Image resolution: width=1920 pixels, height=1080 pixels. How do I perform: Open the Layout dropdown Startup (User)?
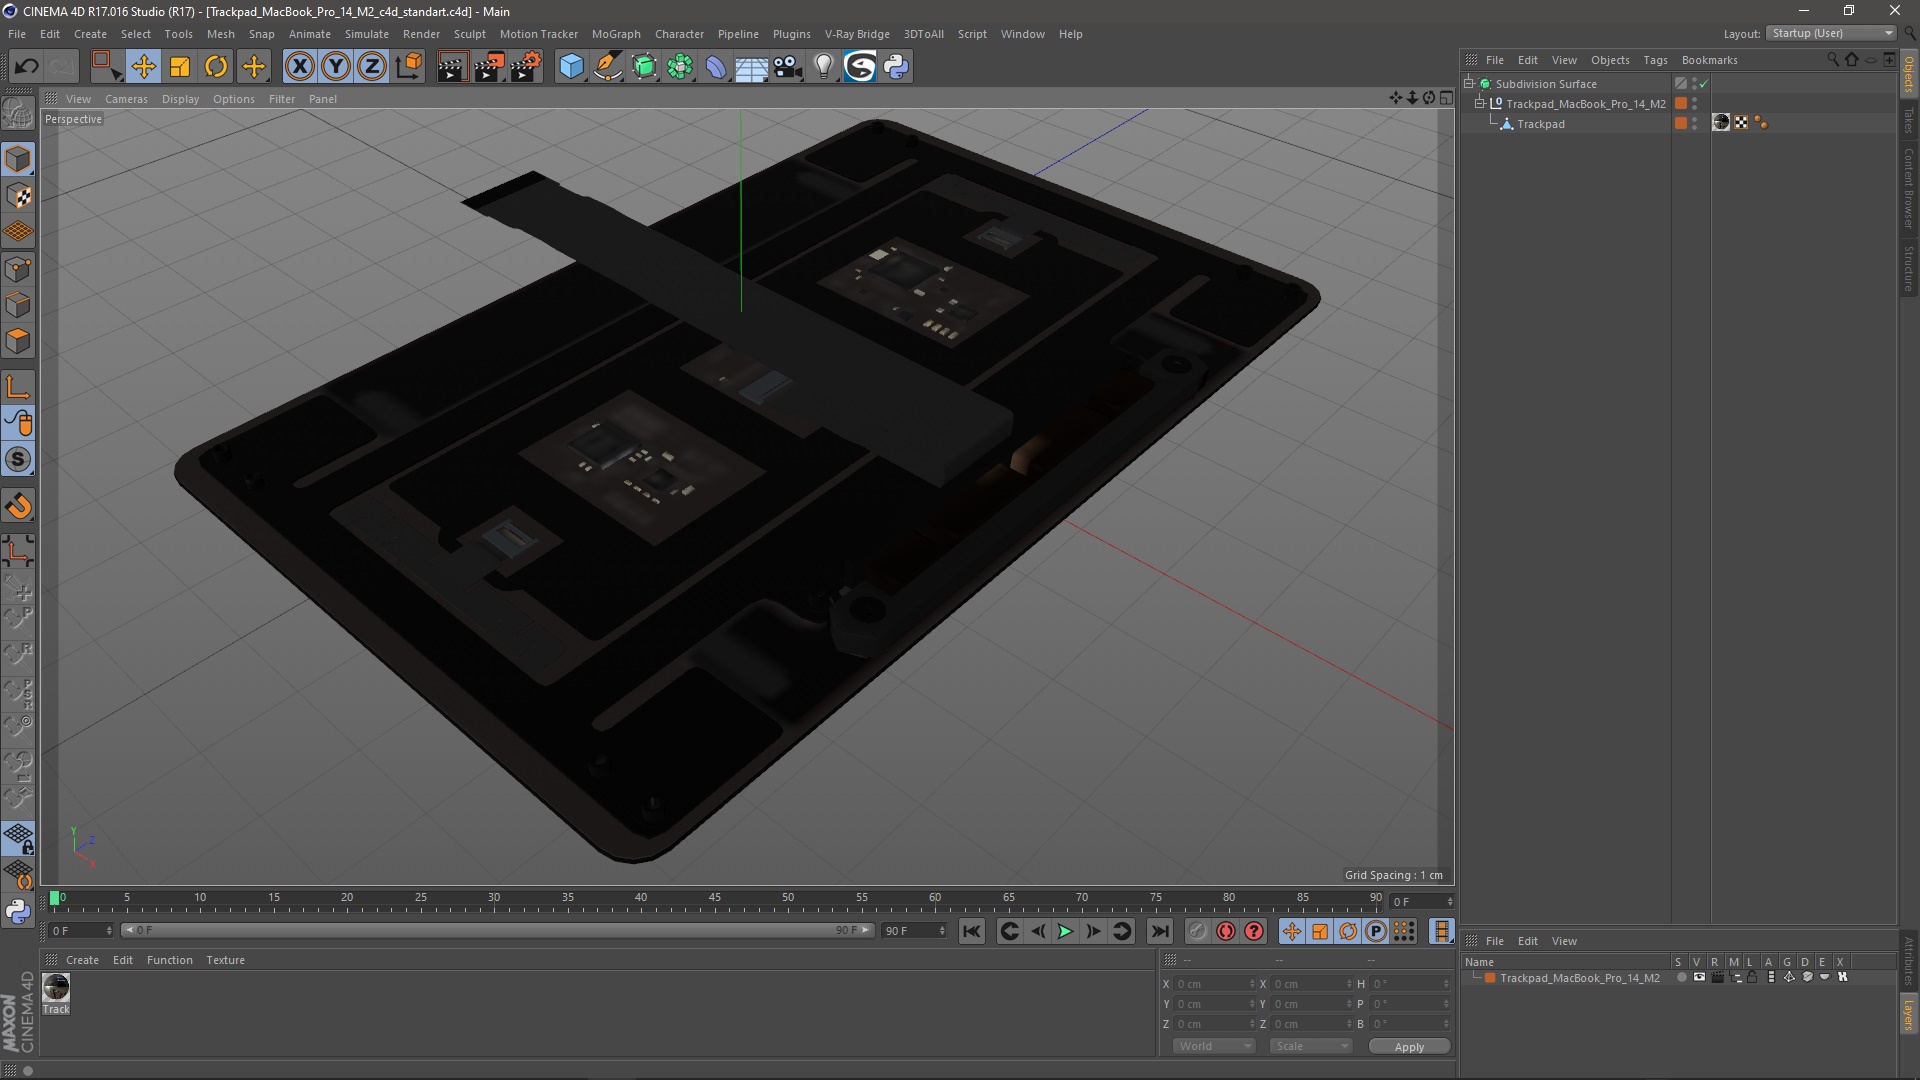[1832, 33]
